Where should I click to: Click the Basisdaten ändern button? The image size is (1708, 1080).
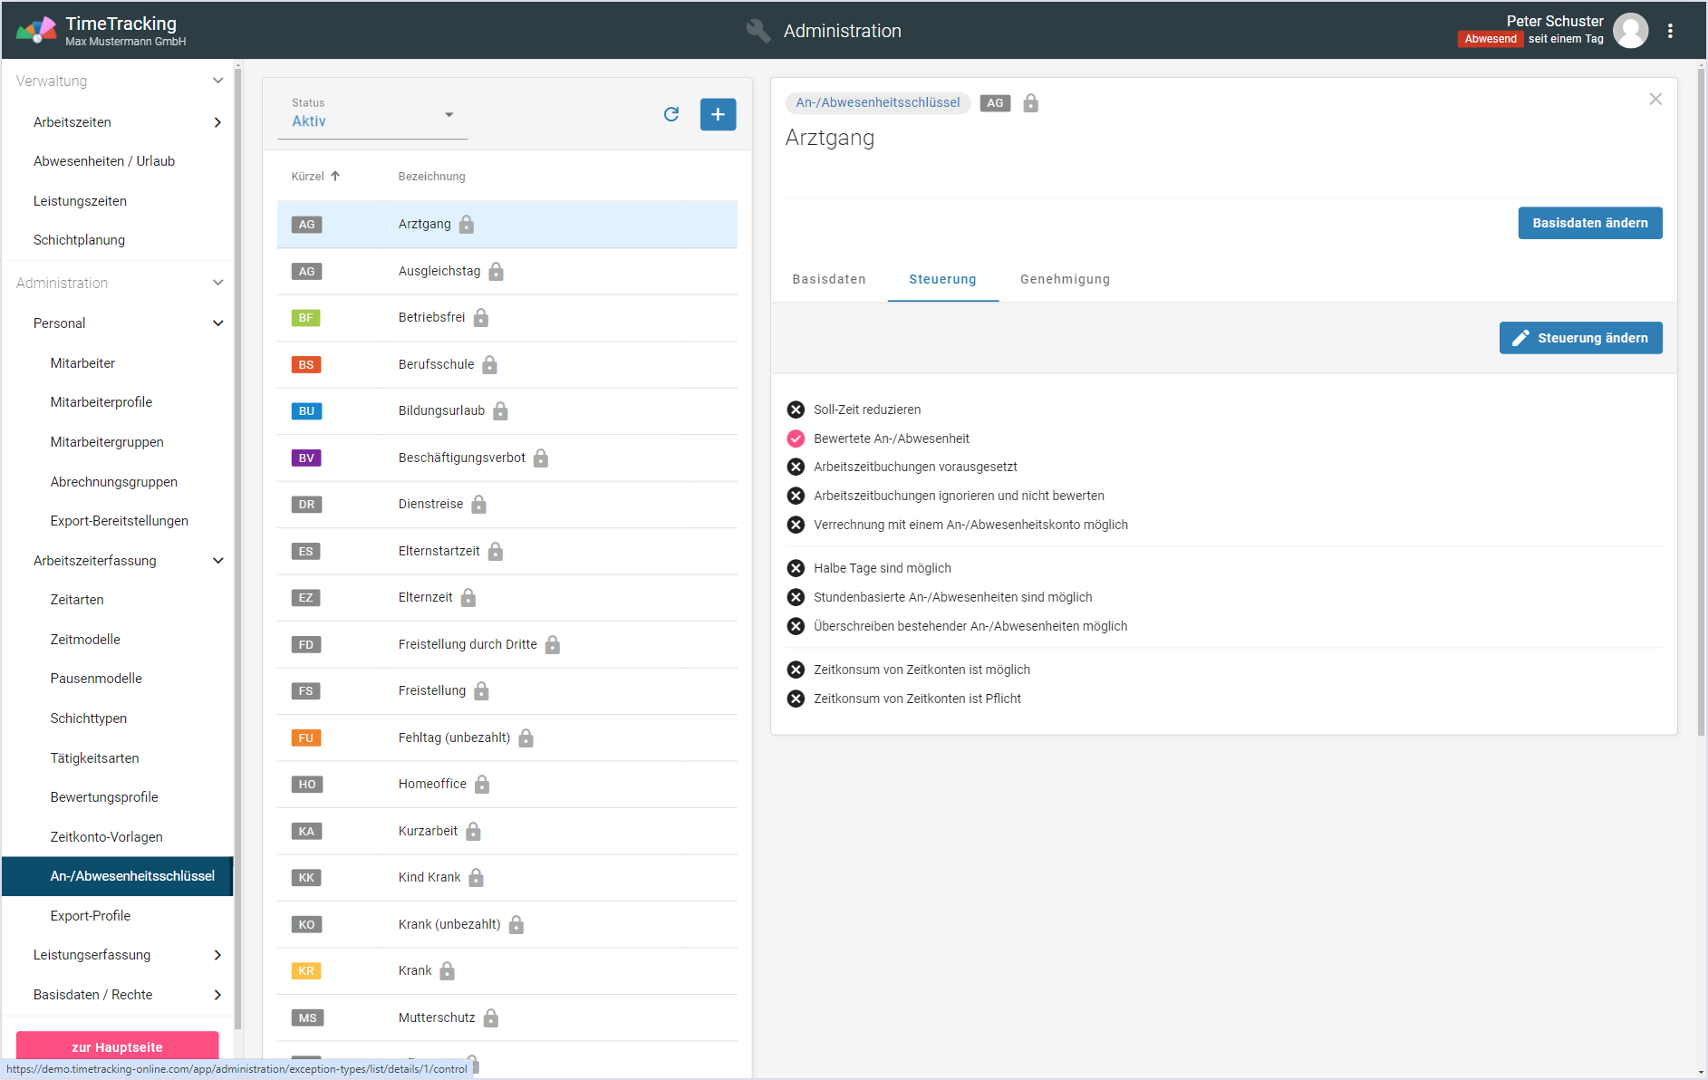(1589, 223)
